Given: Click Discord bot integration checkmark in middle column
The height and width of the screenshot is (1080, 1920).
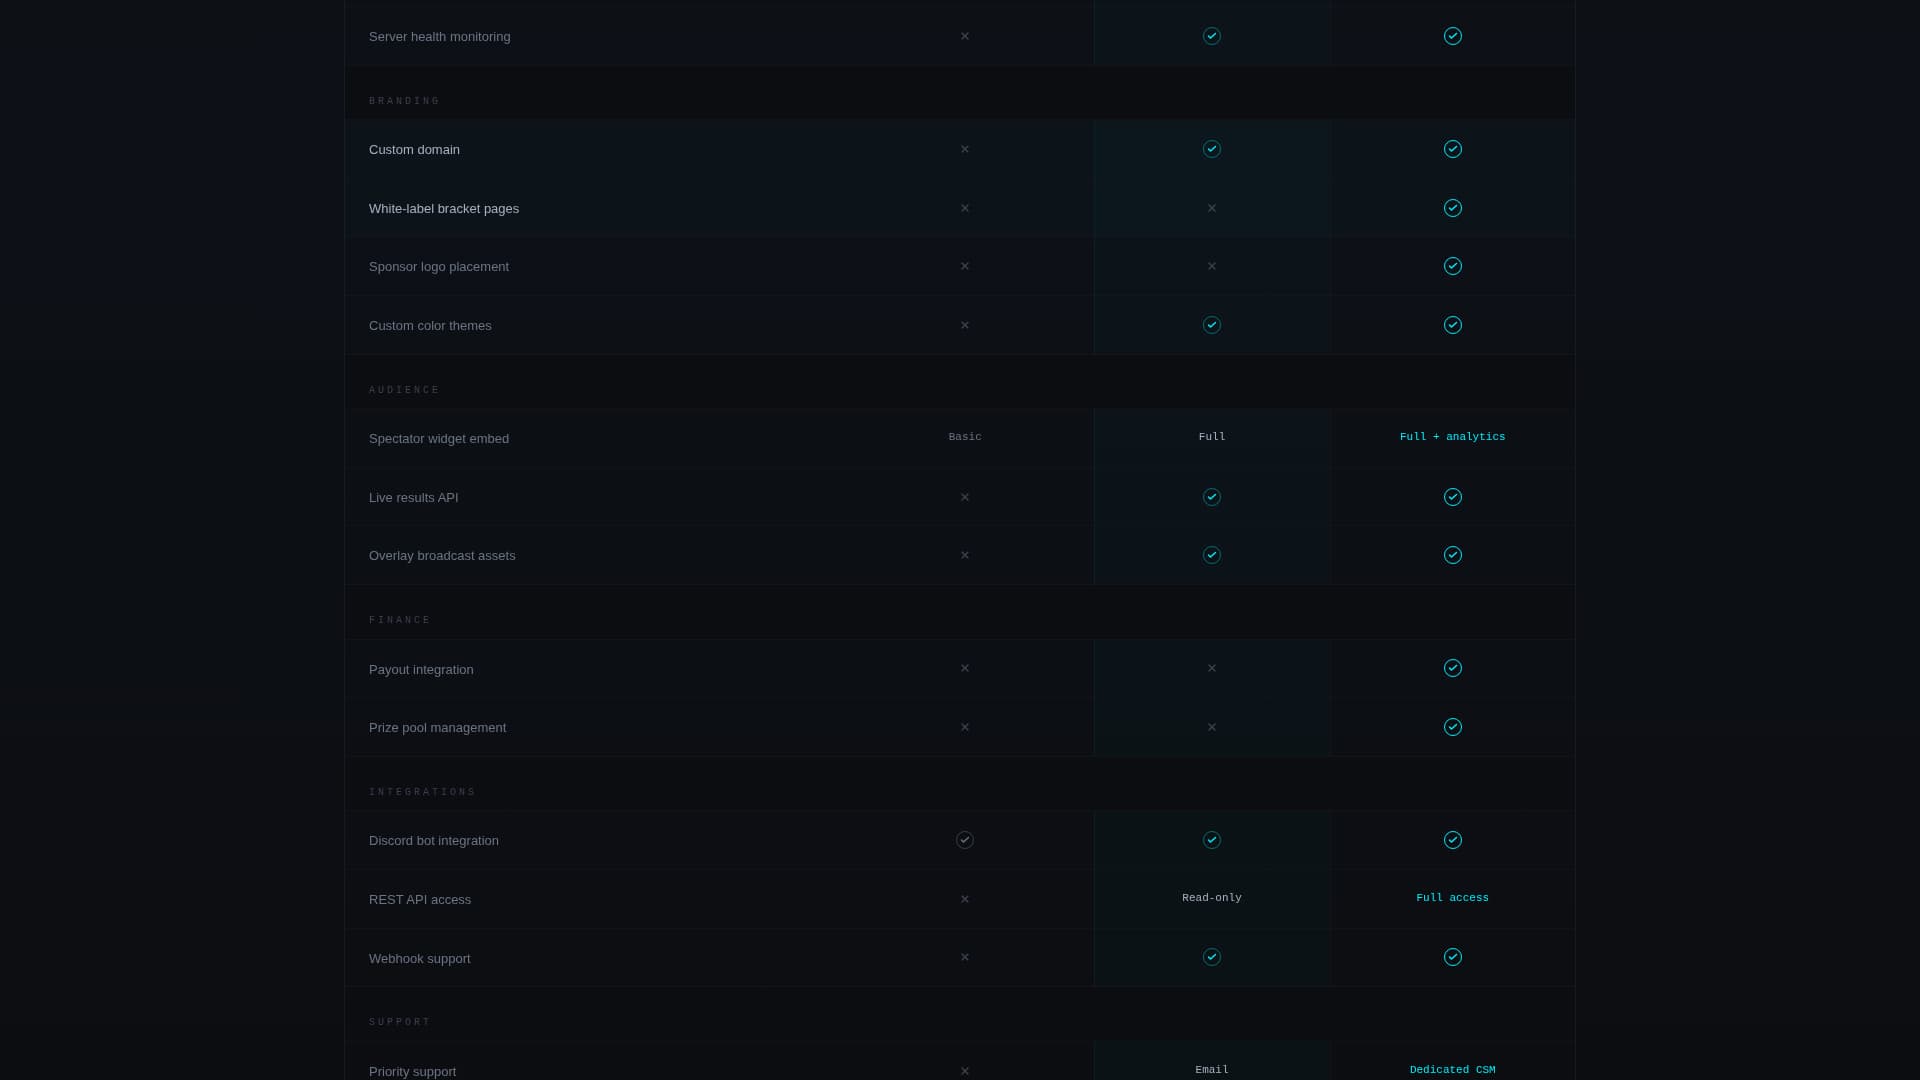Looking at the screenshot, I should click(1212, 840).
